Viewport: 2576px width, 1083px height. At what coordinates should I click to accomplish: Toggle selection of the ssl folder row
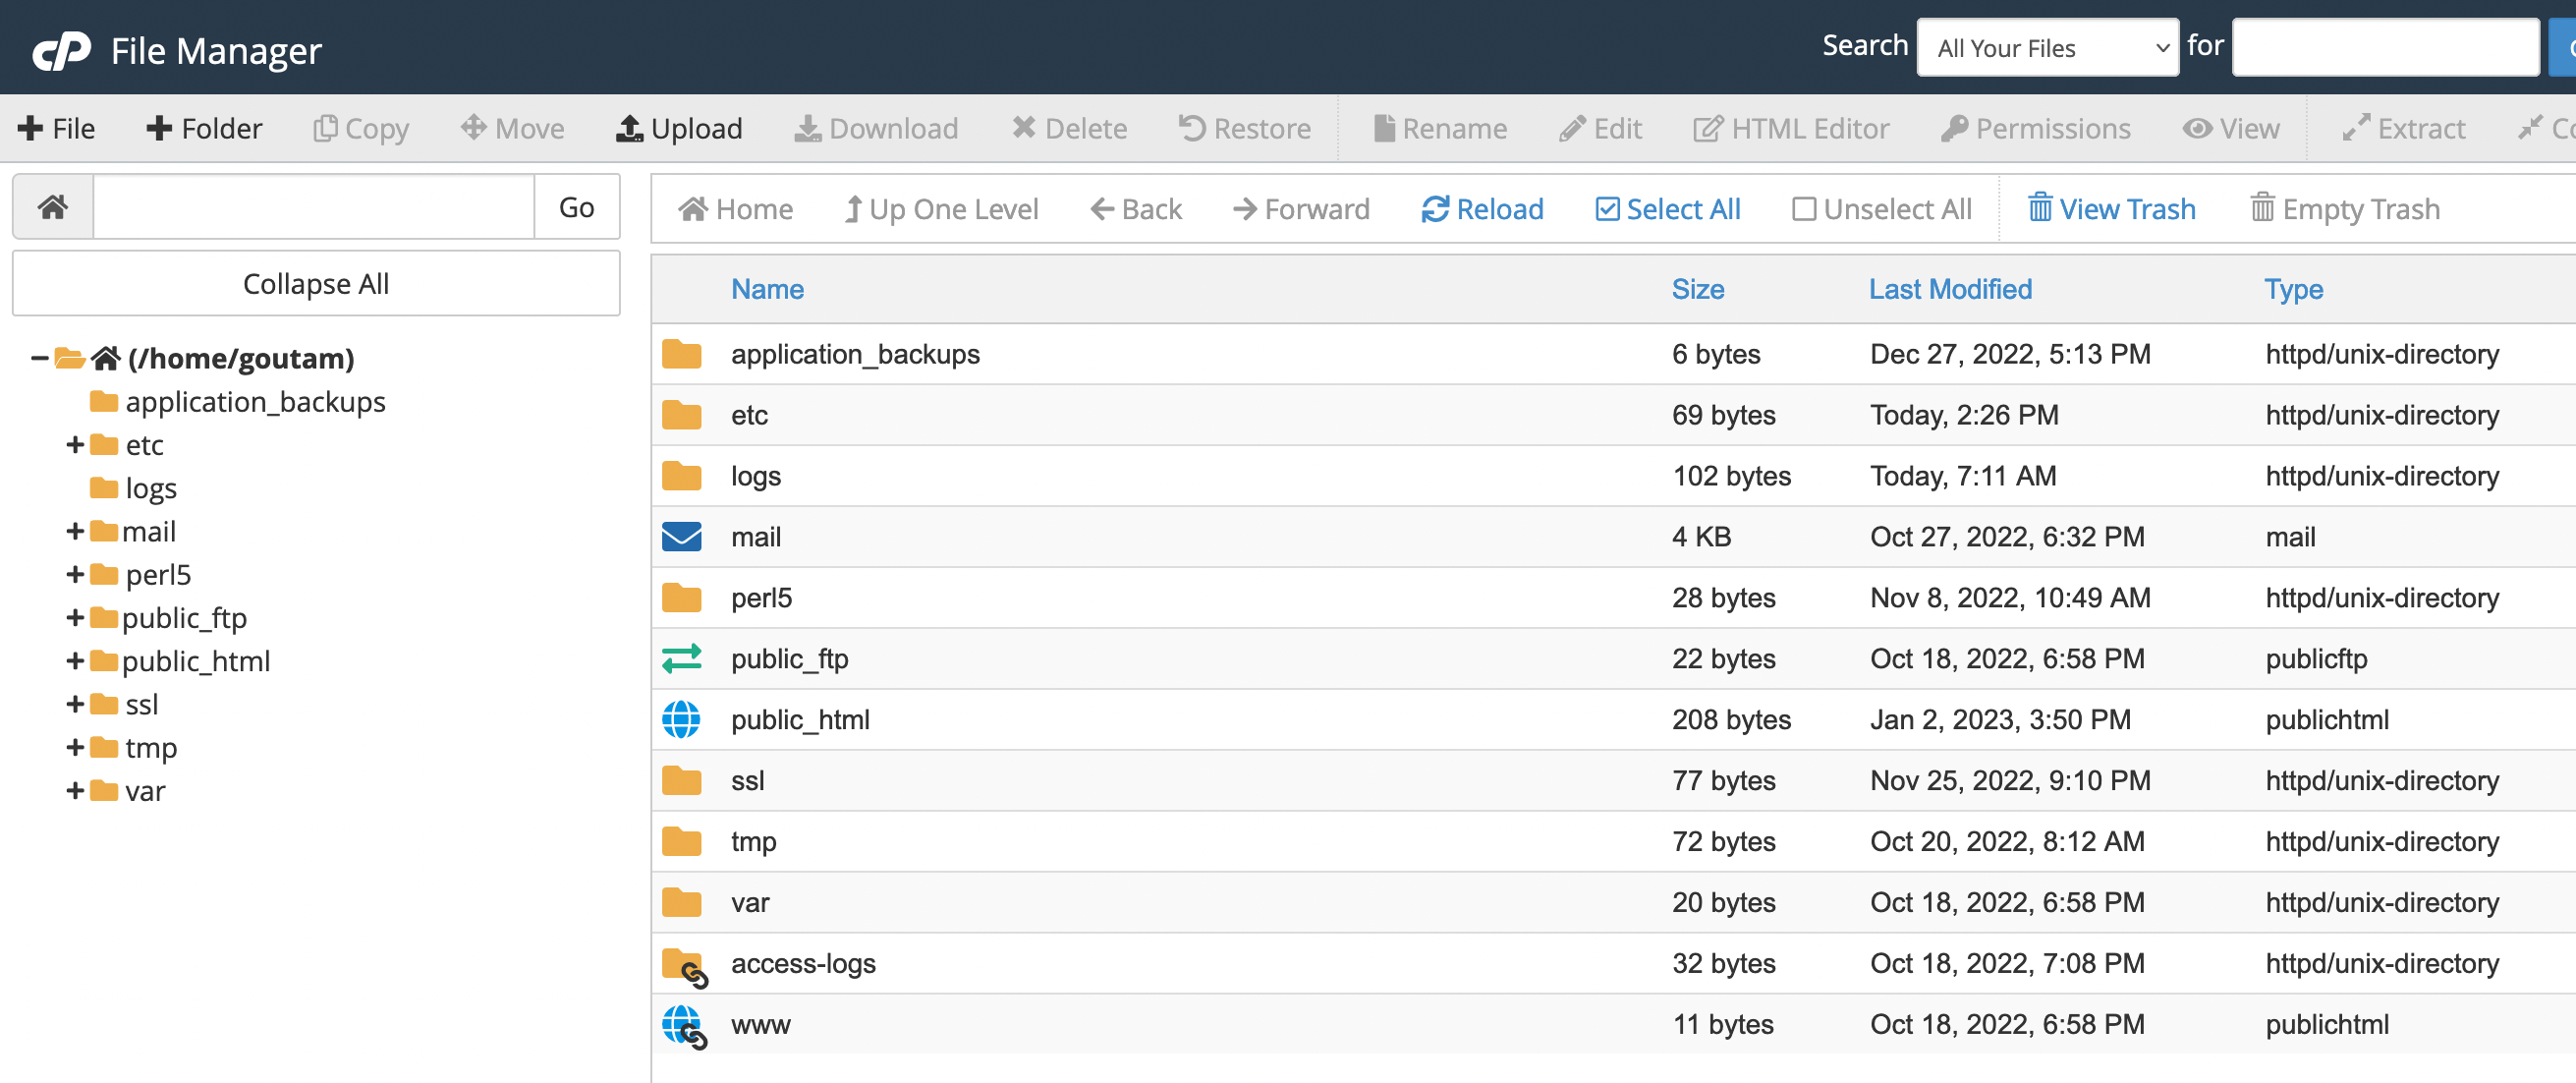point(1200,780)
